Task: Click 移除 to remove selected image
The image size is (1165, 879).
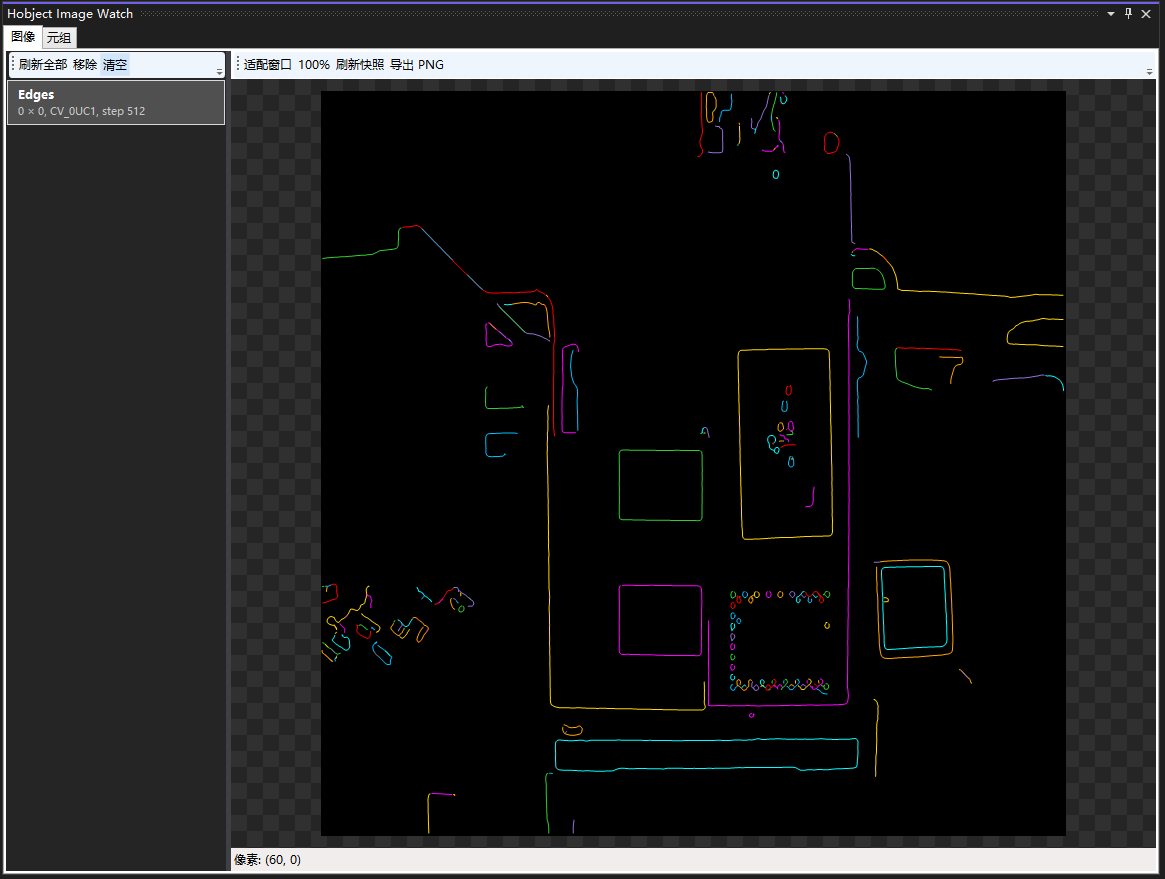Action: pos(85,65)
